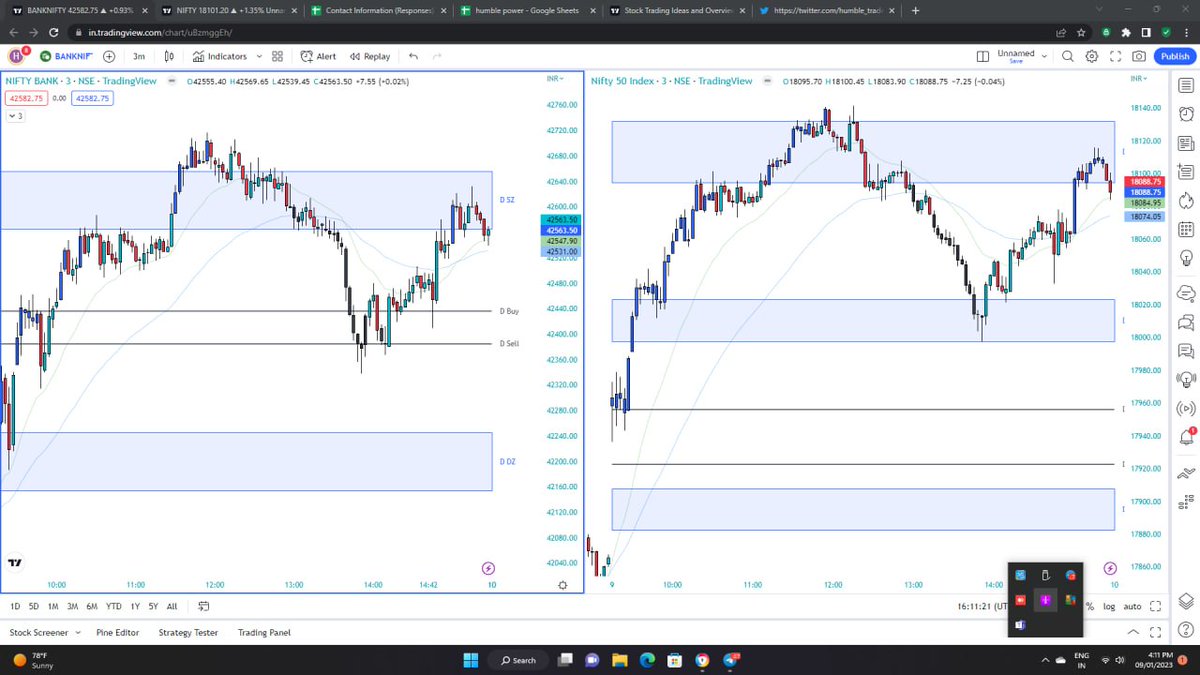
Task: Open the quick search magnifier
Action: pos(1068,56)
